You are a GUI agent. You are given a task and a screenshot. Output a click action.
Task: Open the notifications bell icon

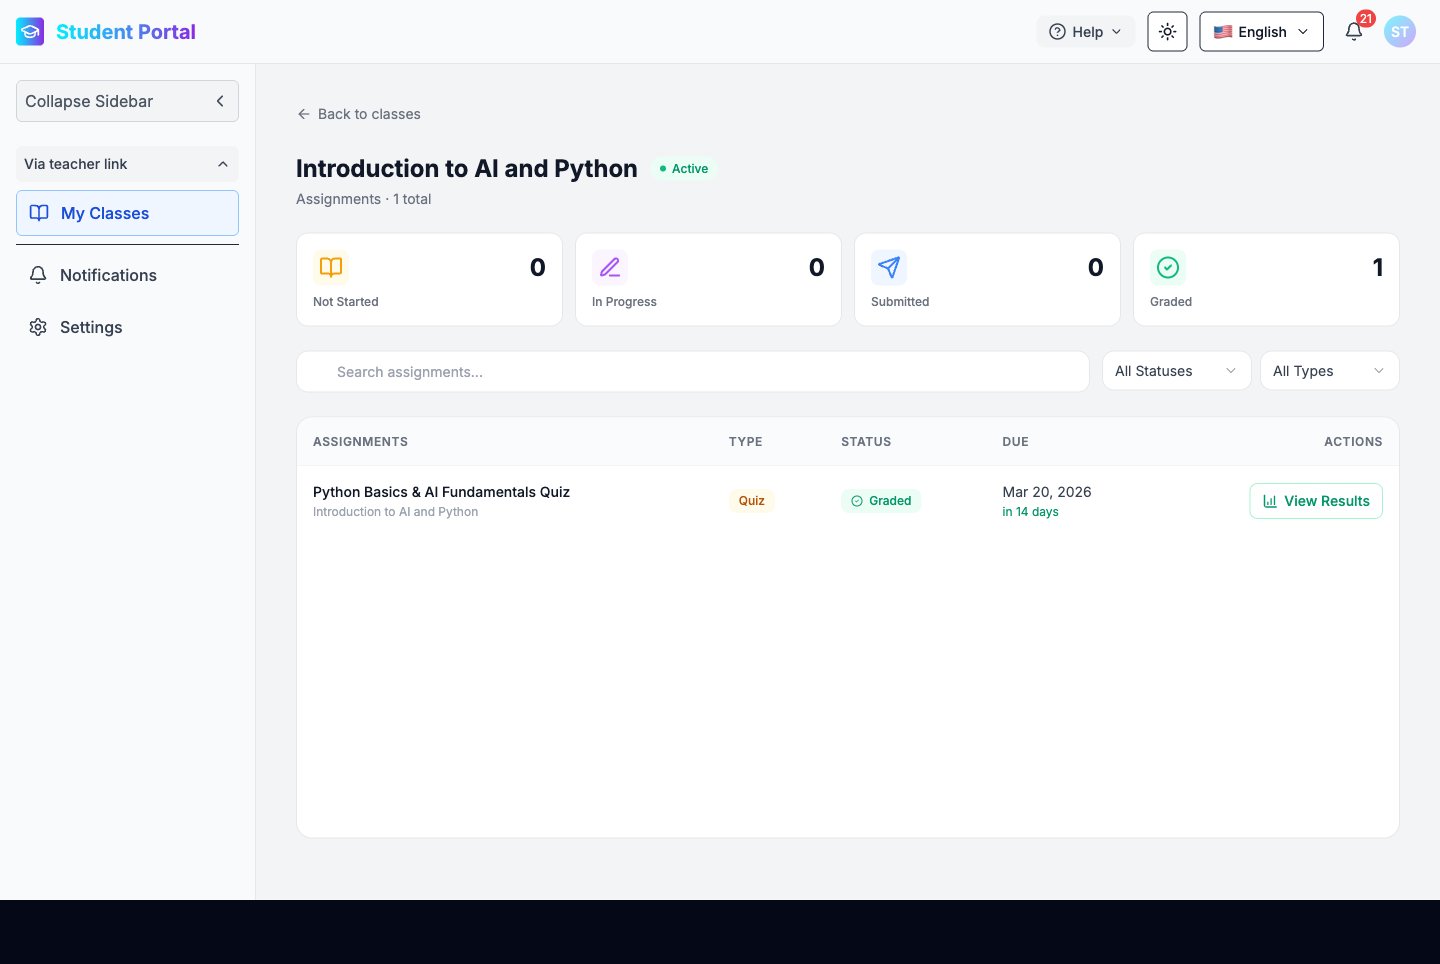pos(1354,32)
